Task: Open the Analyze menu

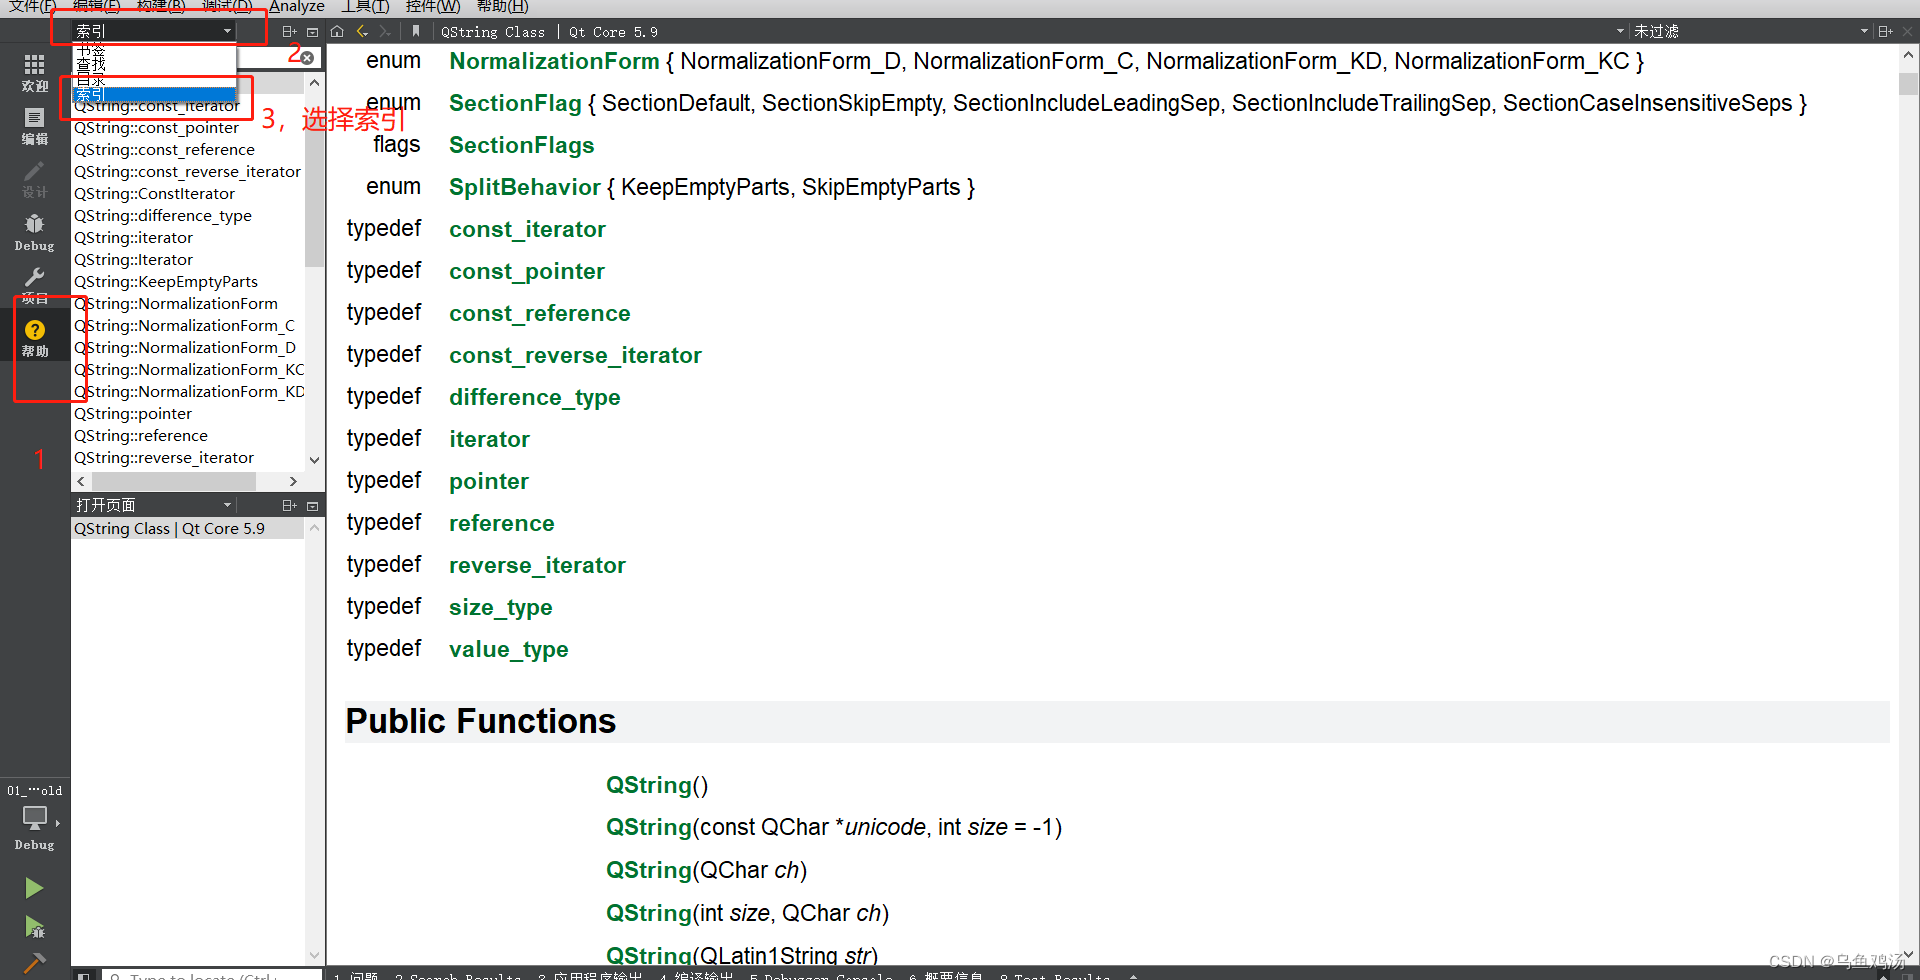Action: click(x=297, y=7)
